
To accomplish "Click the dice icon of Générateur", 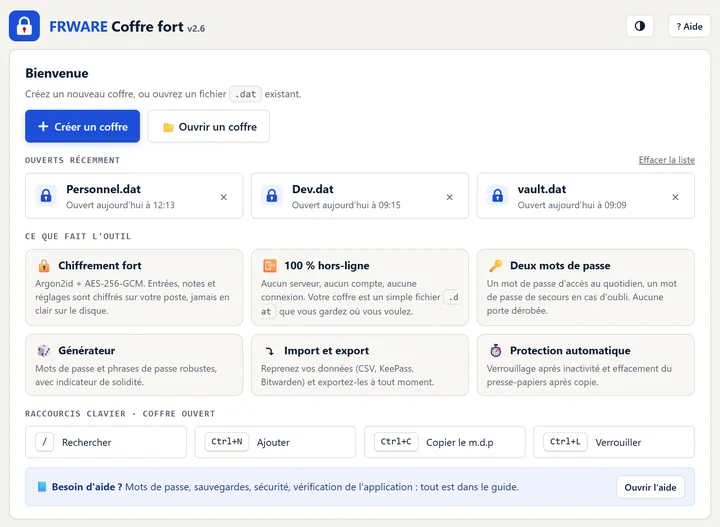I will pos(44,351).
